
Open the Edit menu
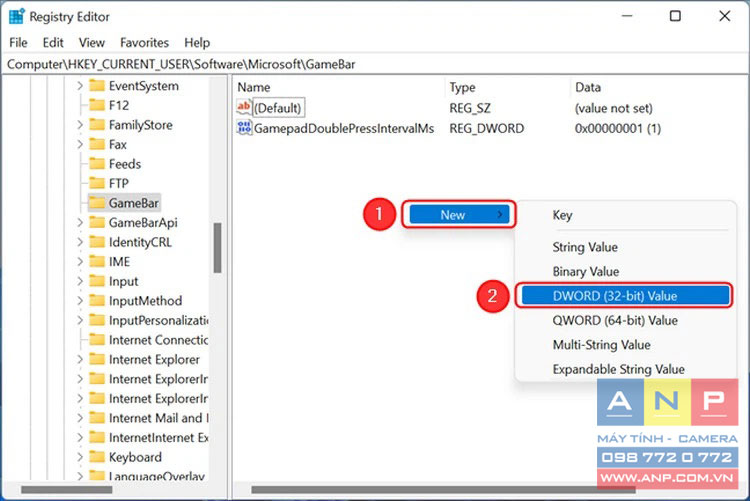(53, 43)
